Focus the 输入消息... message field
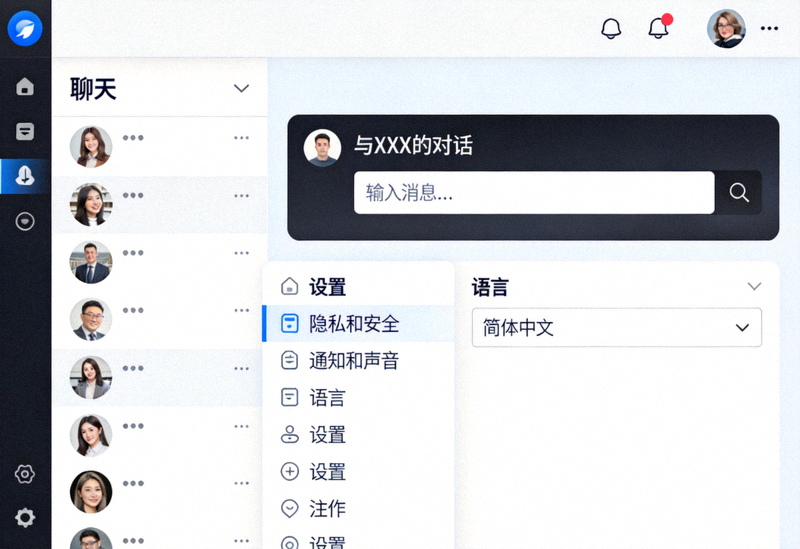Viewport: 800px width, 549px height. point(534,192)
